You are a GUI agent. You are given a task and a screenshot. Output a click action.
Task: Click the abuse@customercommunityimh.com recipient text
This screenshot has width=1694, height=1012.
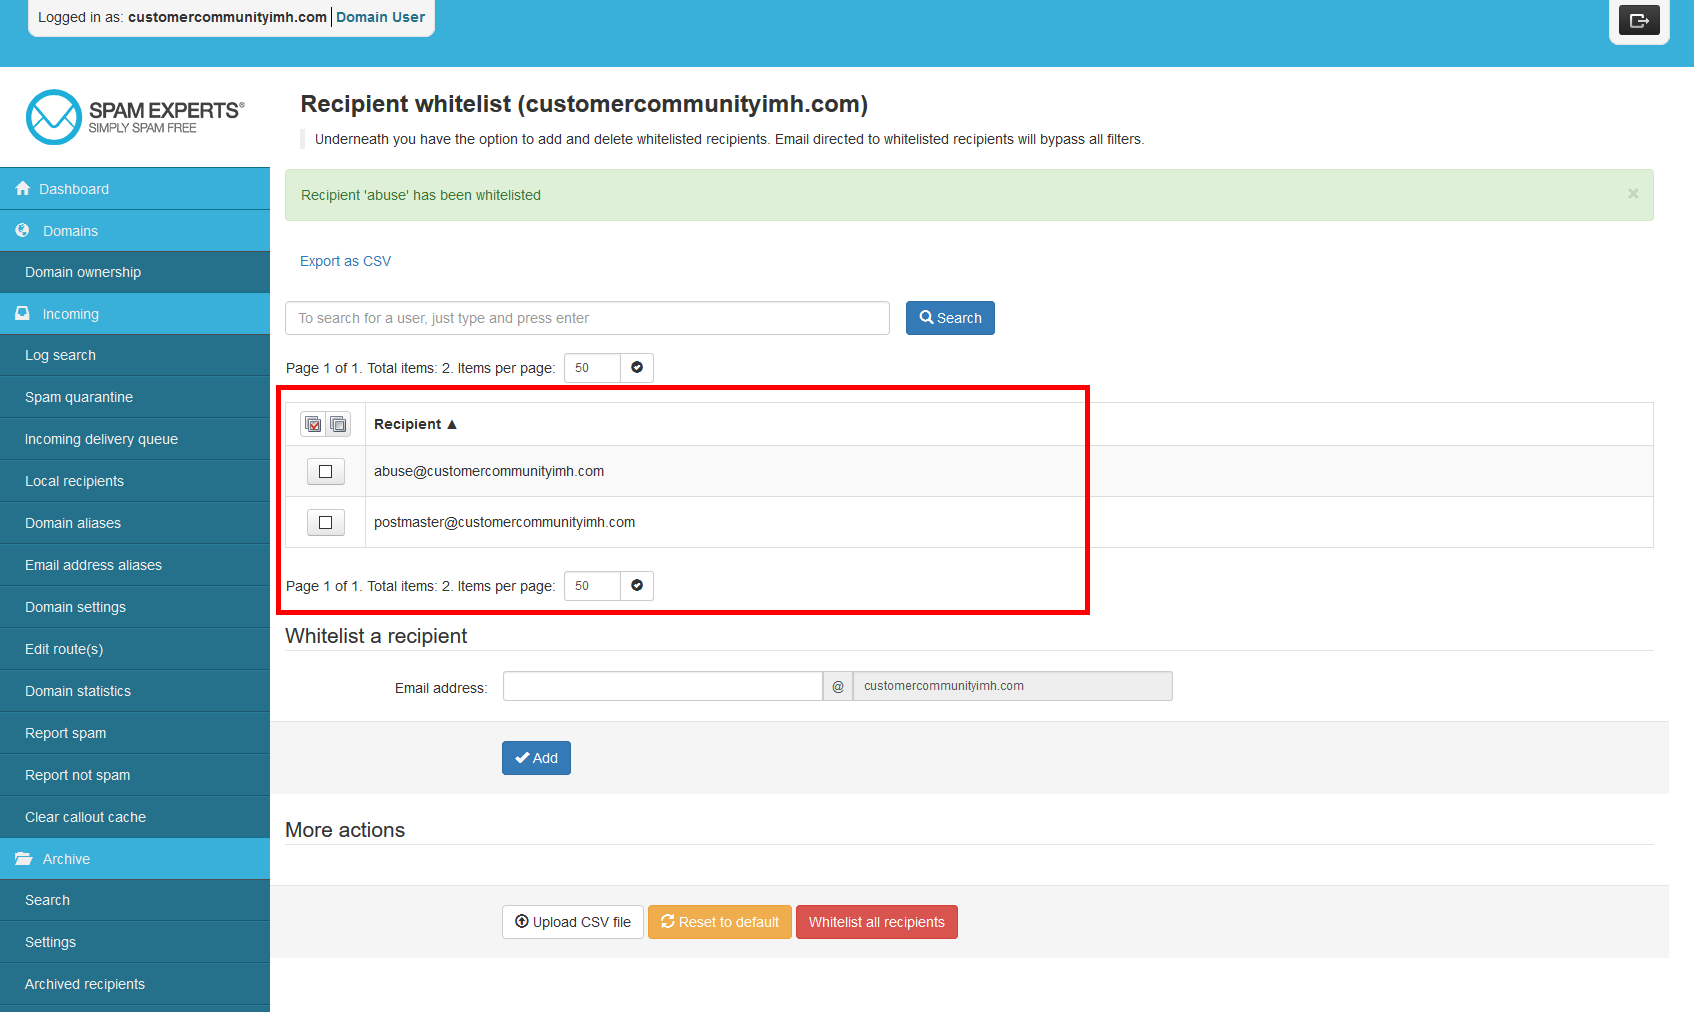[x=489, y=471]
